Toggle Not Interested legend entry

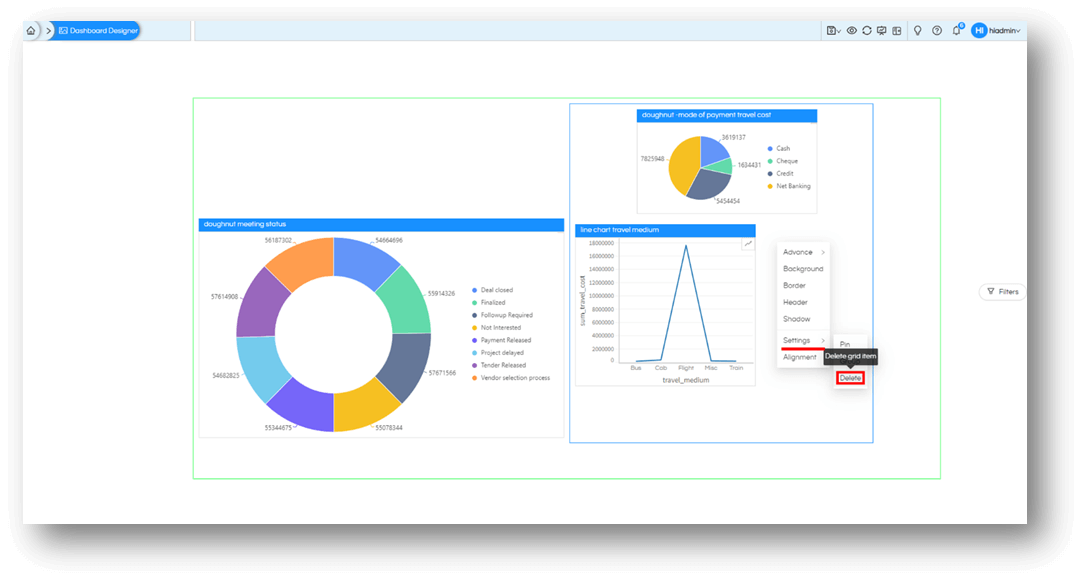tap(496, 328)
